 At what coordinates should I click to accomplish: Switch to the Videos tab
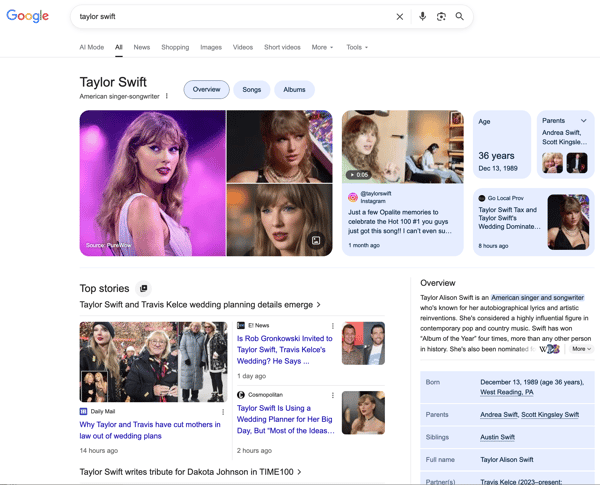(x=243, y=47)
